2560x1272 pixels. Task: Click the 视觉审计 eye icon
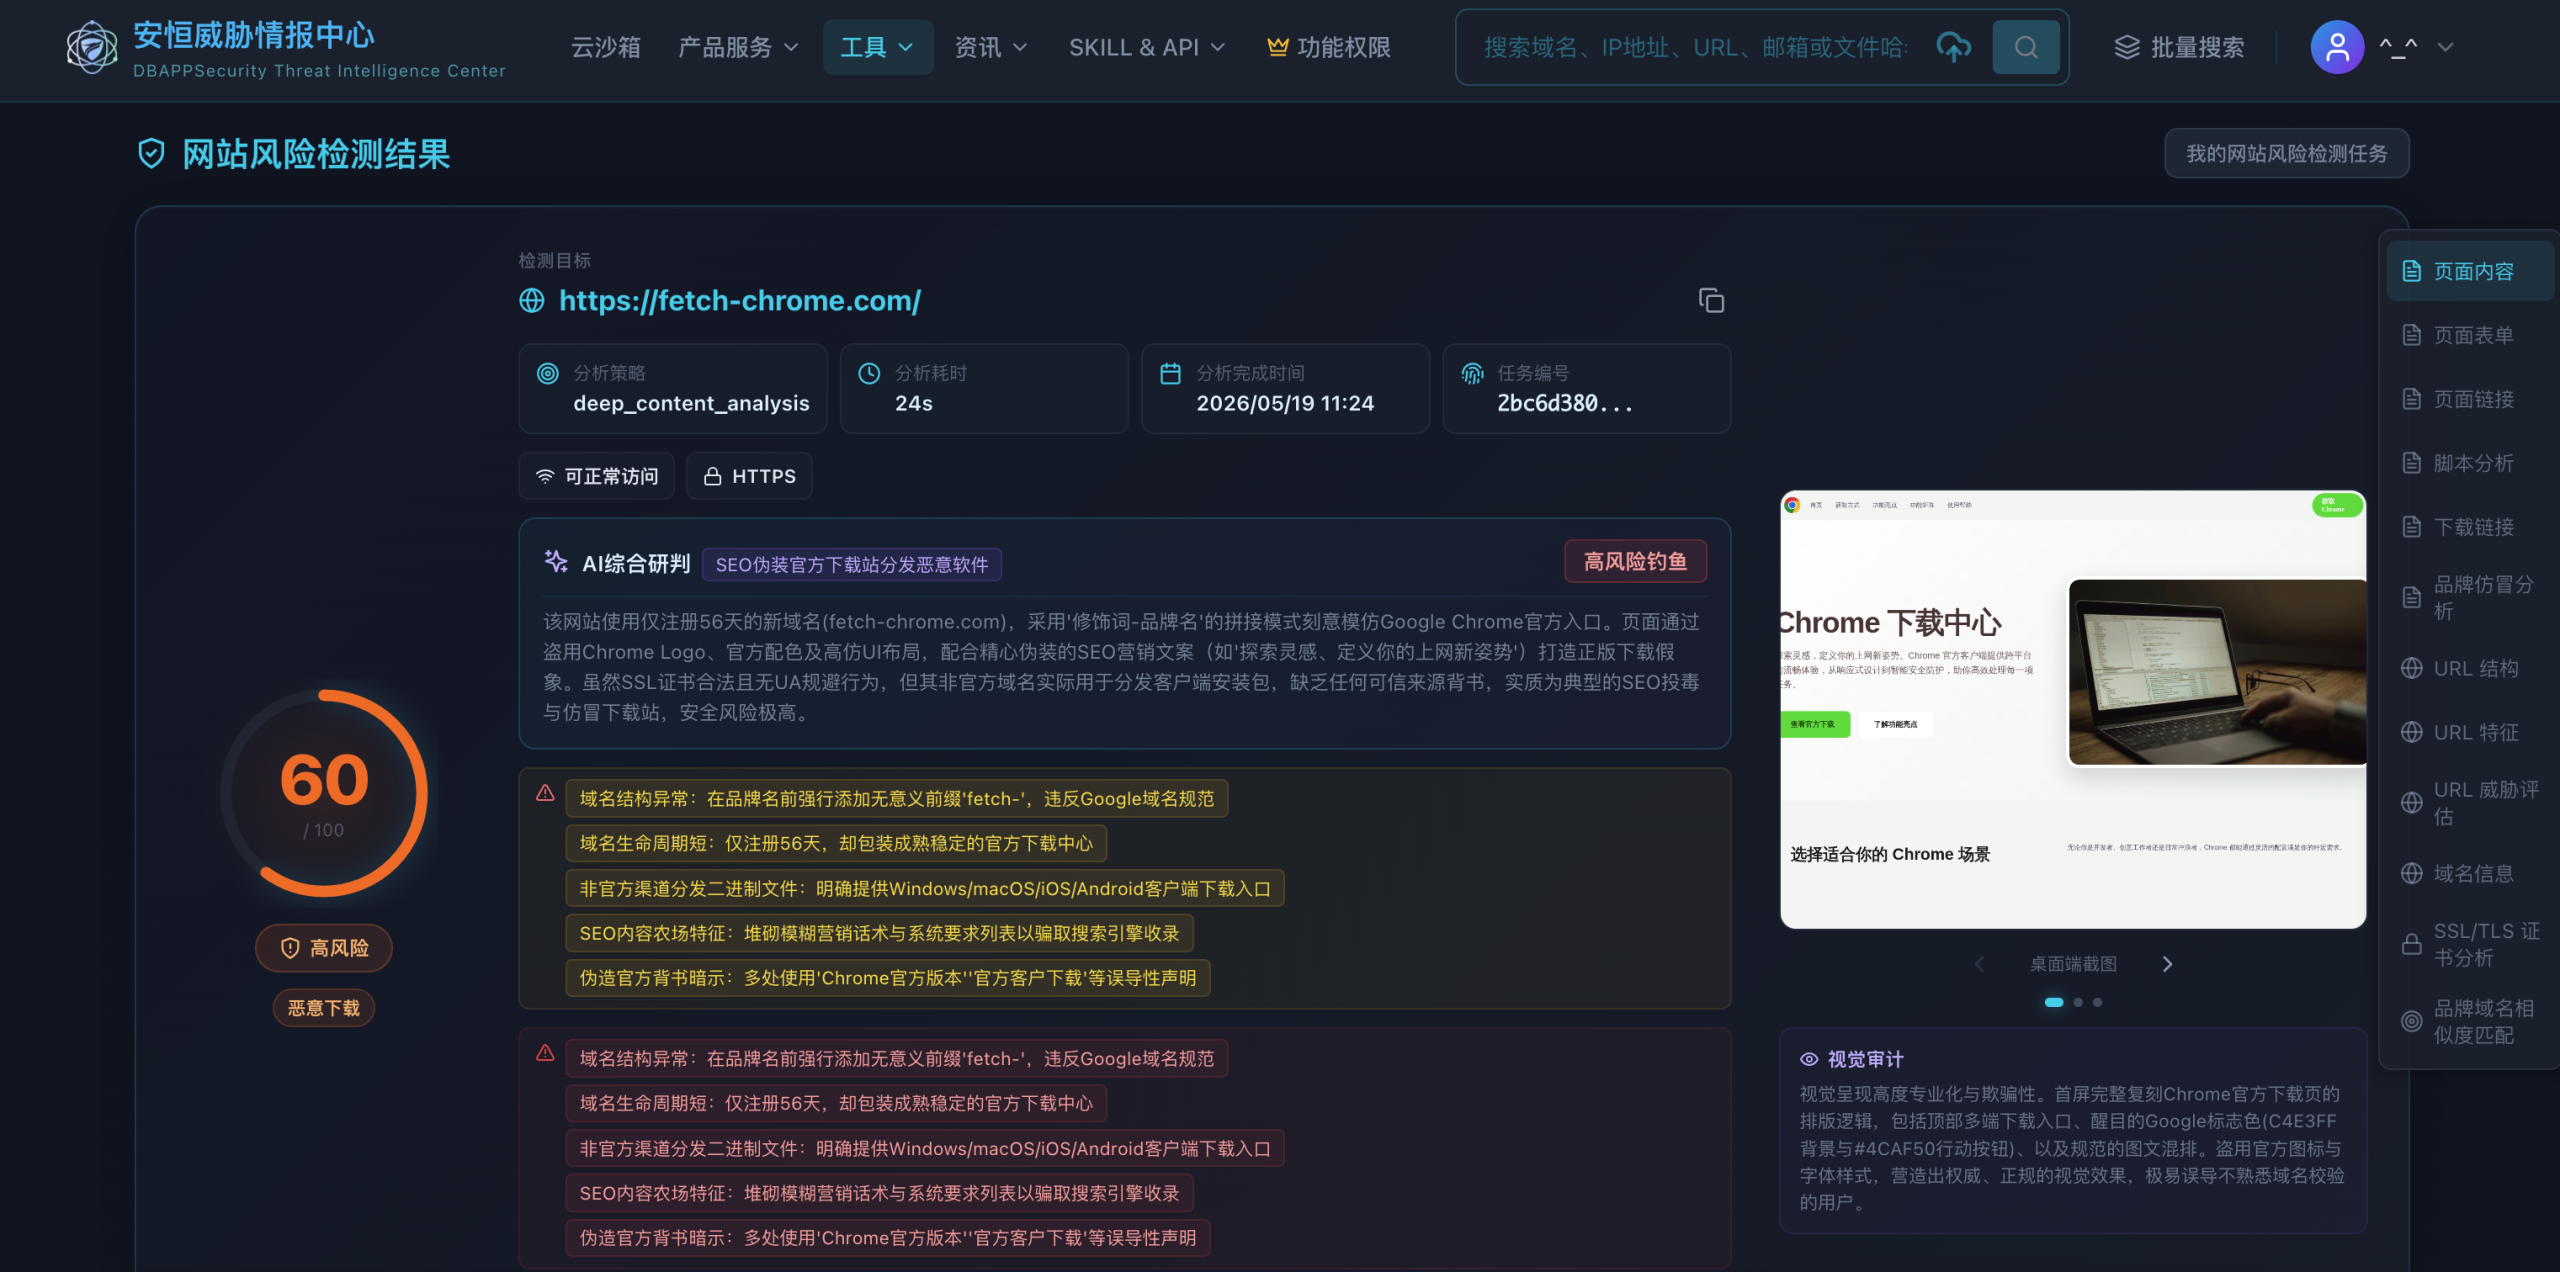(1809, 1059)
